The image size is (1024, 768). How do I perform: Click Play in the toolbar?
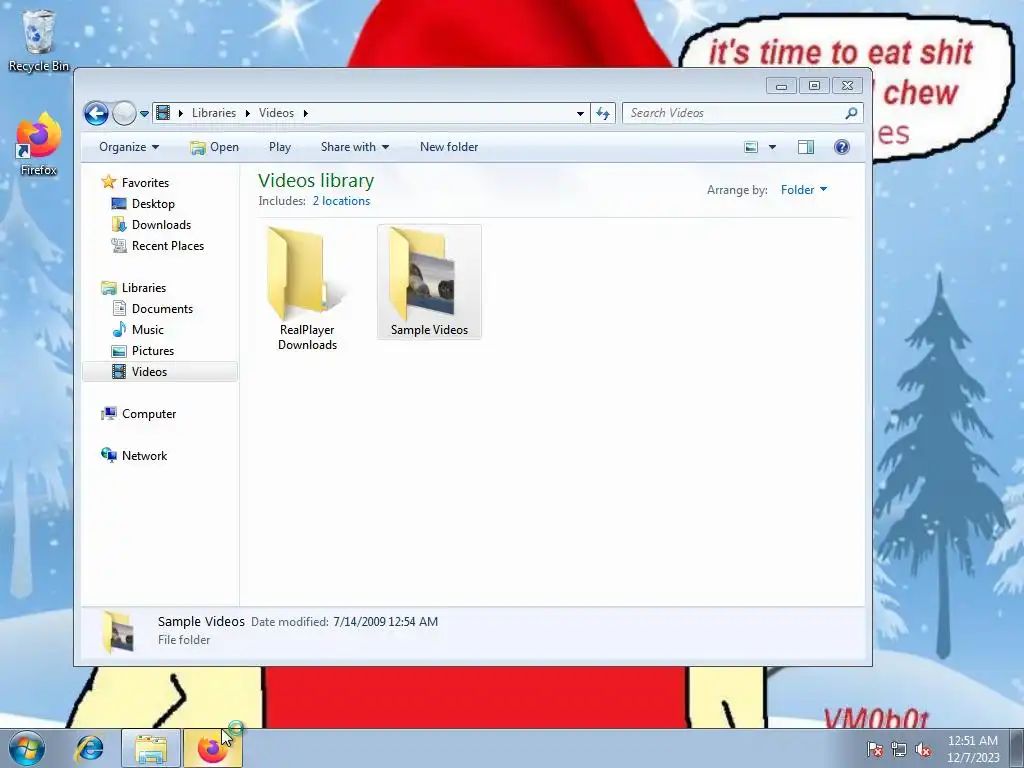[280, 147]
